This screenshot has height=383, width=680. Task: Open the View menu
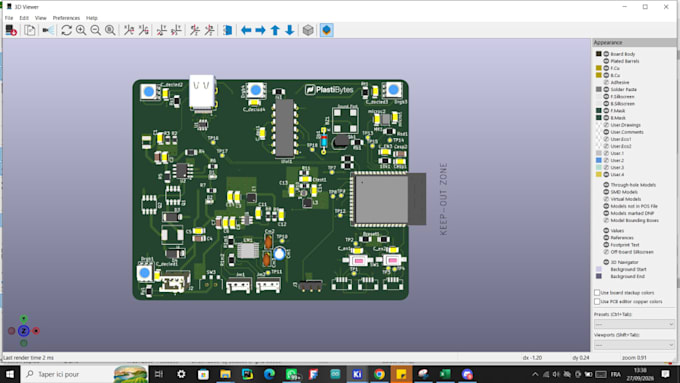tap(40, 18)
